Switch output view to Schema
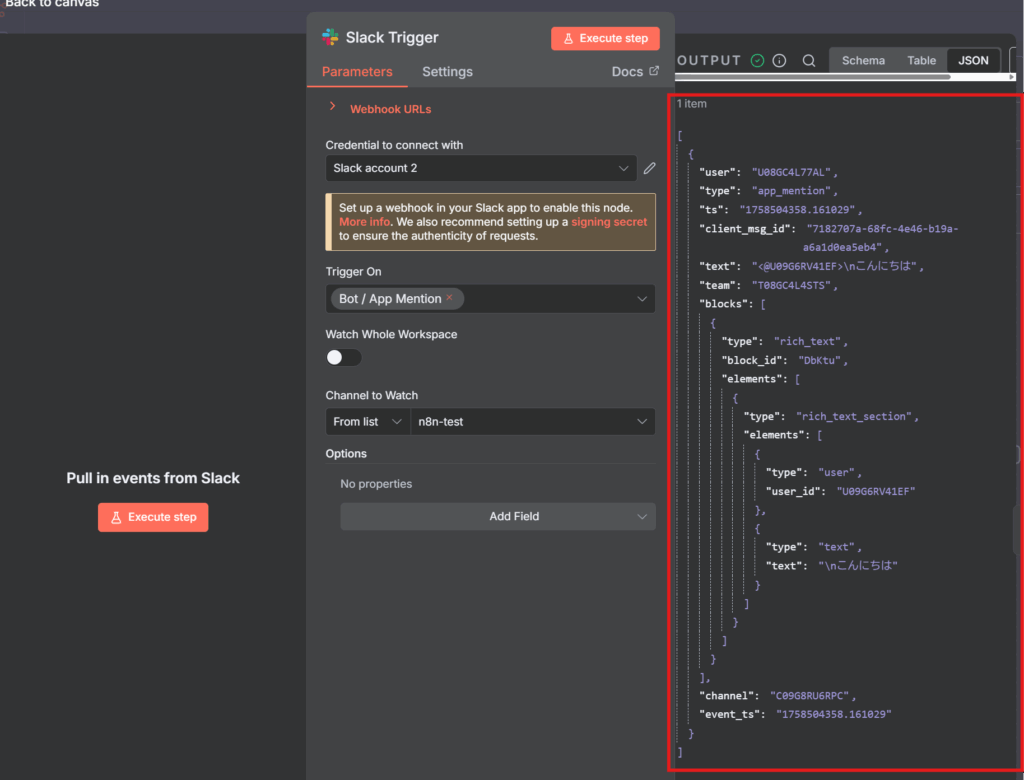The height and width of the screenshot is (780, 1024). tap(863, 60)
